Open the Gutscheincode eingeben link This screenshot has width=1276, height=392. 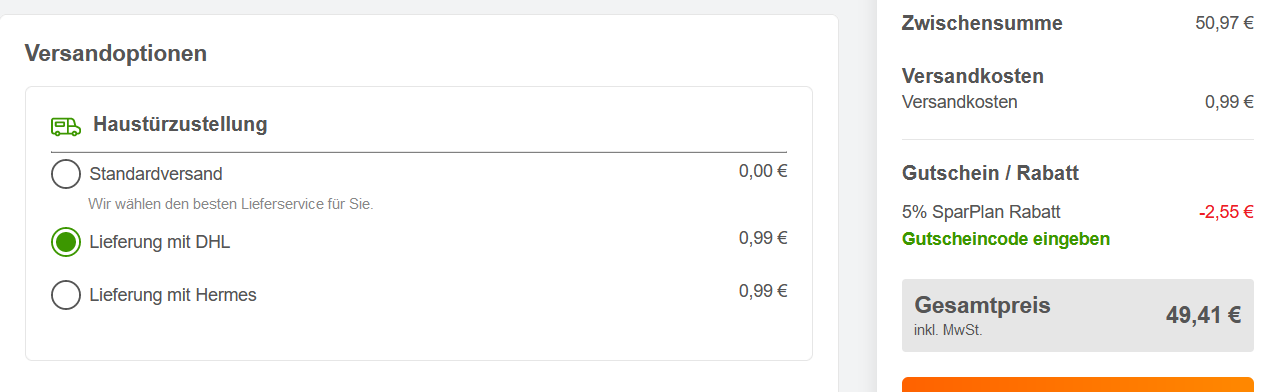(x=1006, y=239)
